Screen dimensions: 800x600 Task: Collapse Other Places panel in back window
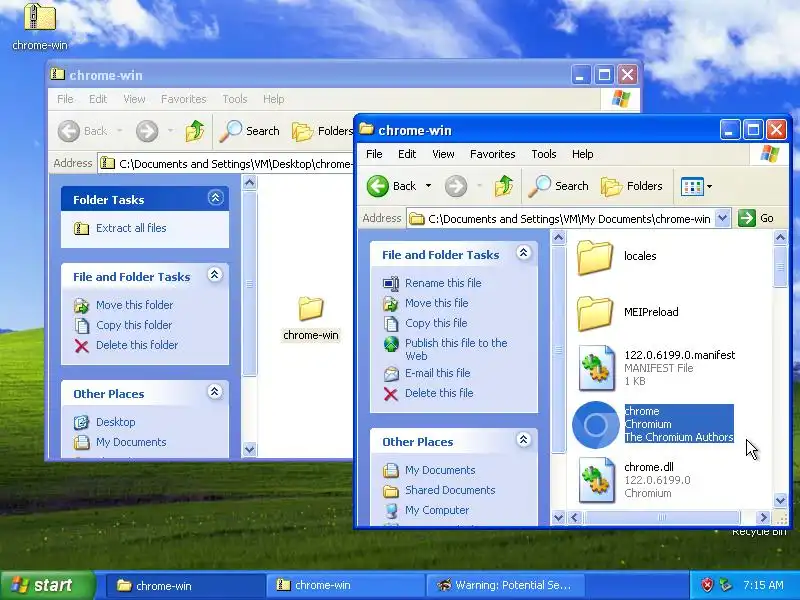[x=215, y=391]
